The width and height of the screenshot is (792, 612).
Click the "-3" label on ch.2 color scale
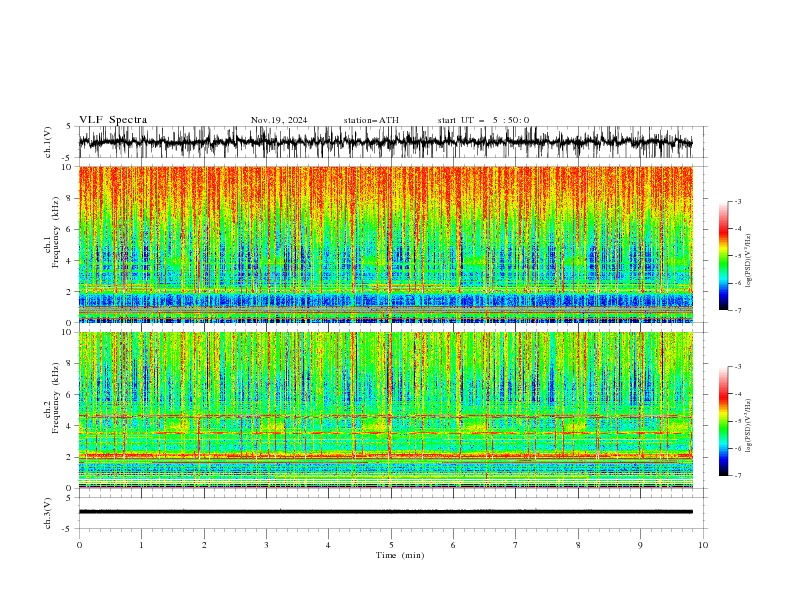coord(737,367)
